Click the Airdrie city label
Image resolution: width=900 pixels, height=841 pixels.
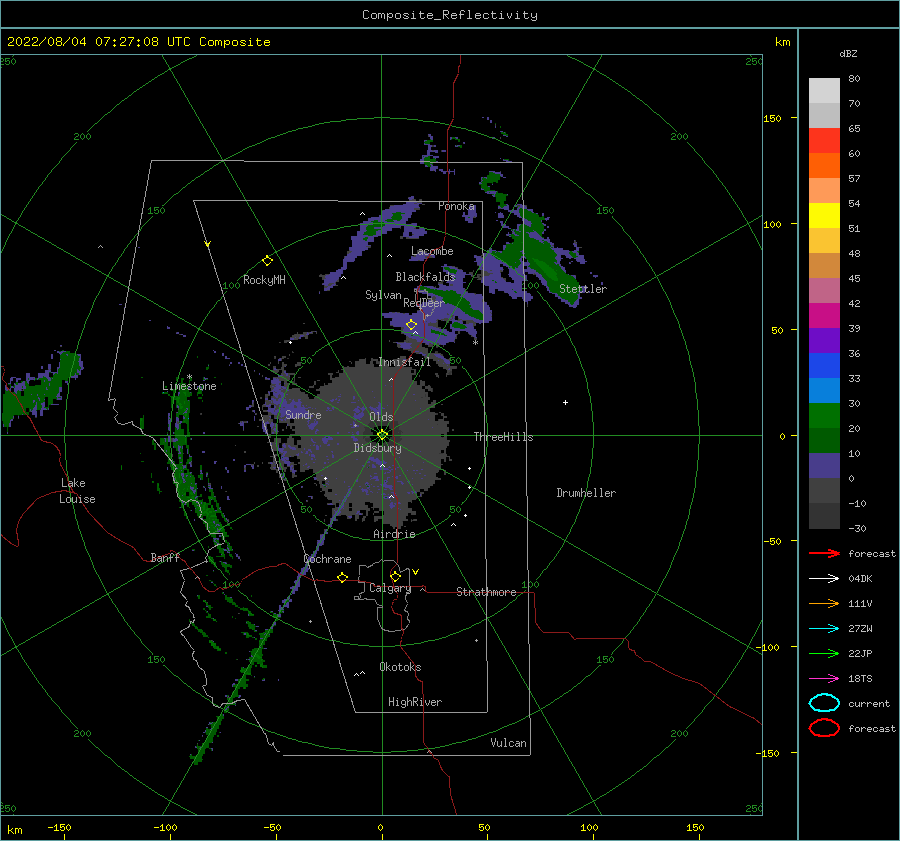click(394, 534)
